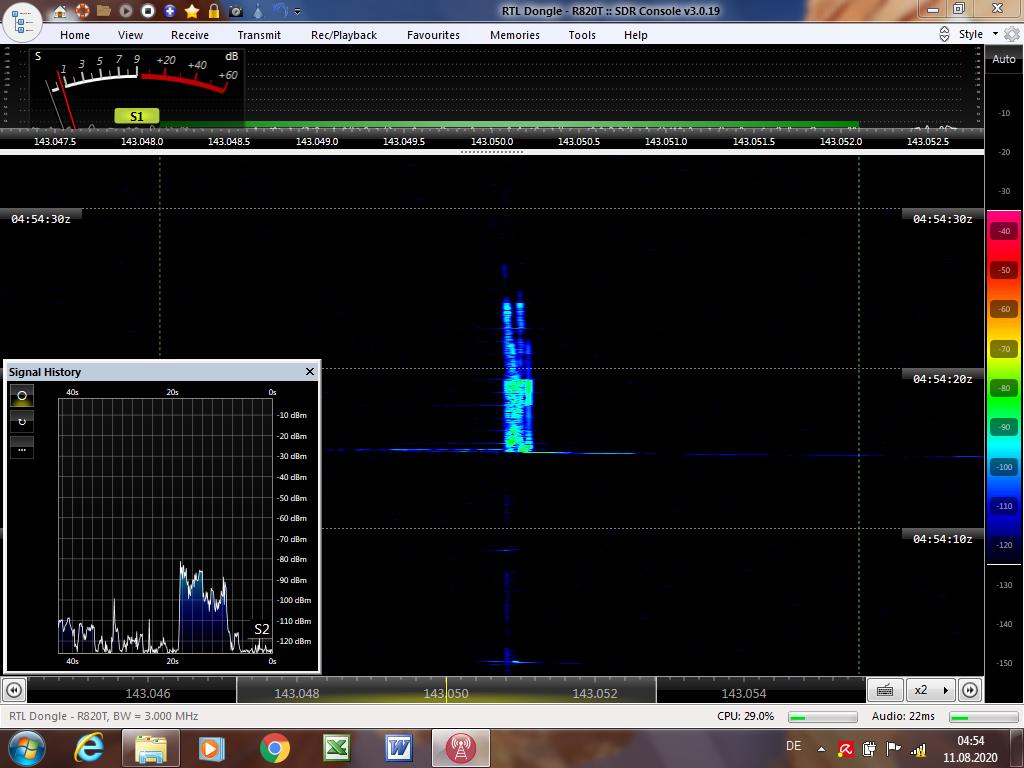Open the folder icon in quick access toolbar
The image size is (1024, 768).
click(103, 10)
